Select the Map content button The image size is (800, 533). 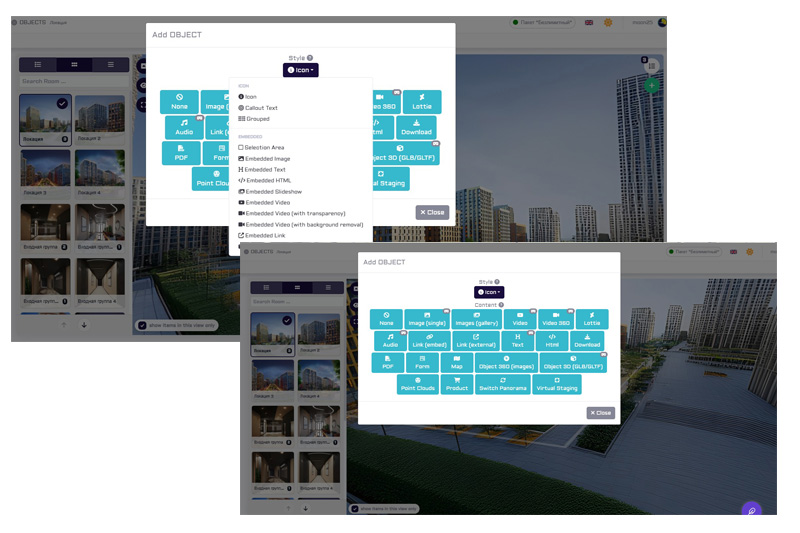click(457, 363)
